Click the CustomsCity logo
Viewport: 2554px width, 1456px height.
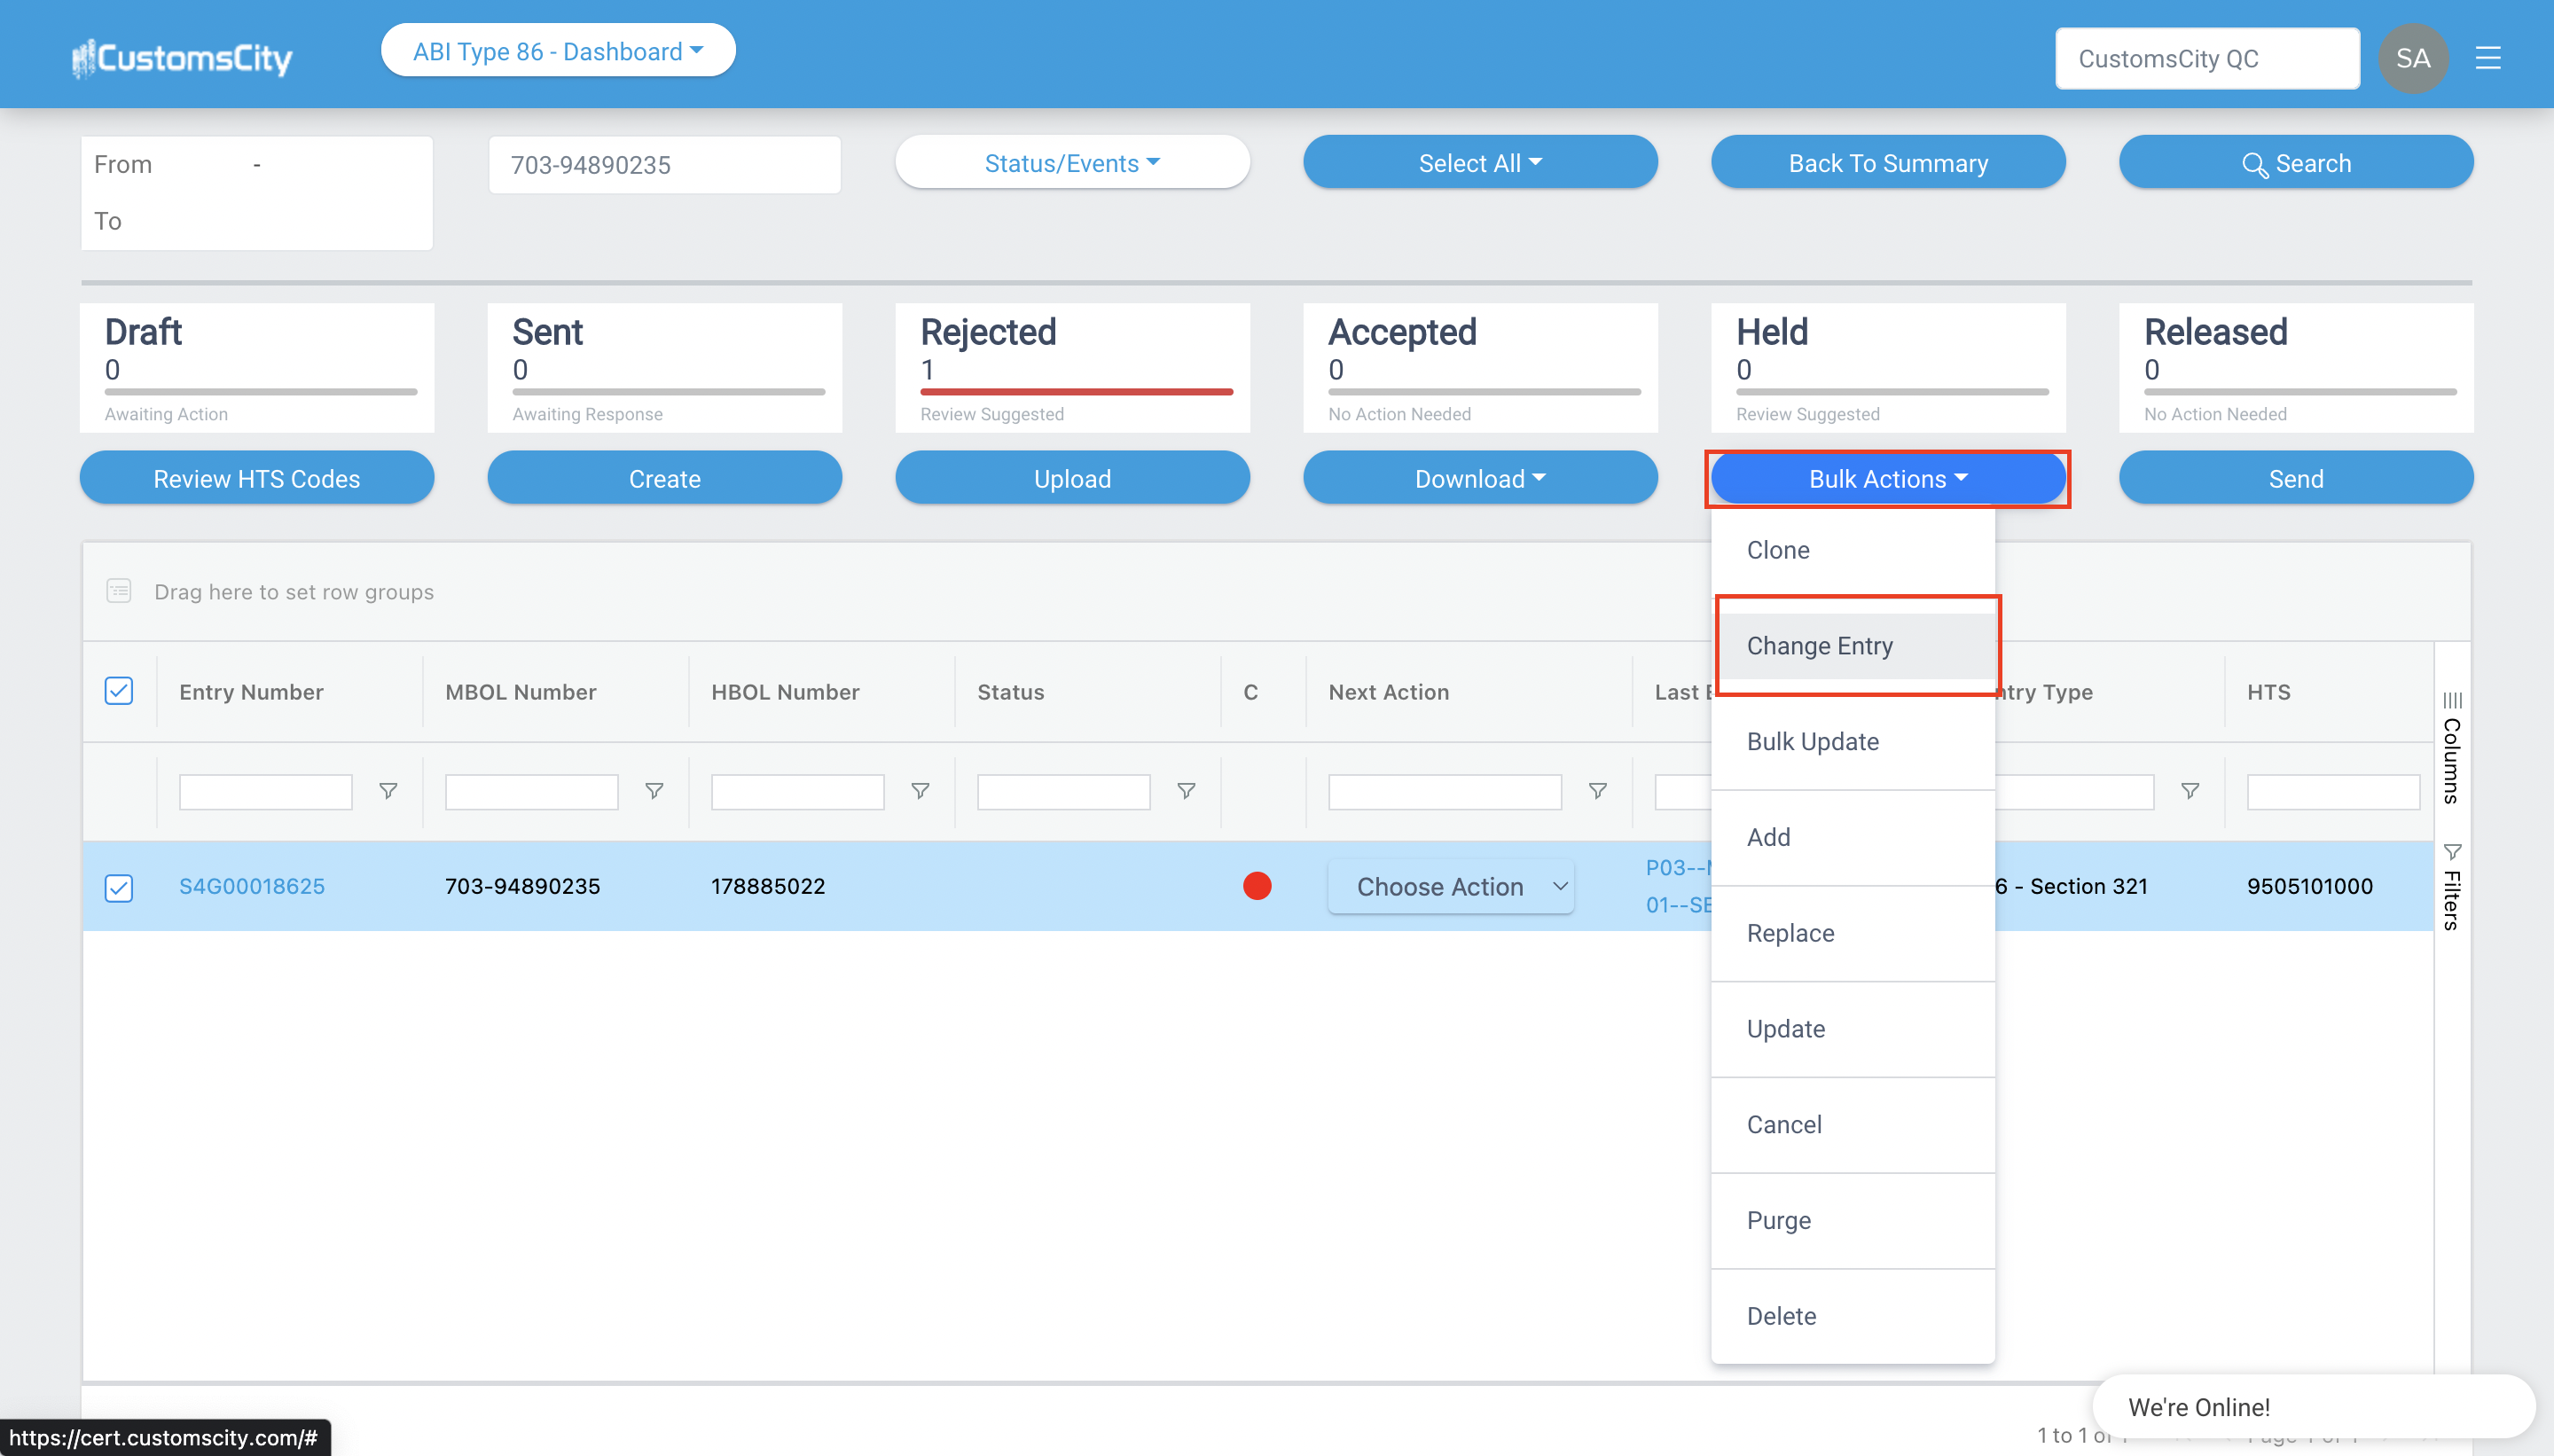[182, 58]
